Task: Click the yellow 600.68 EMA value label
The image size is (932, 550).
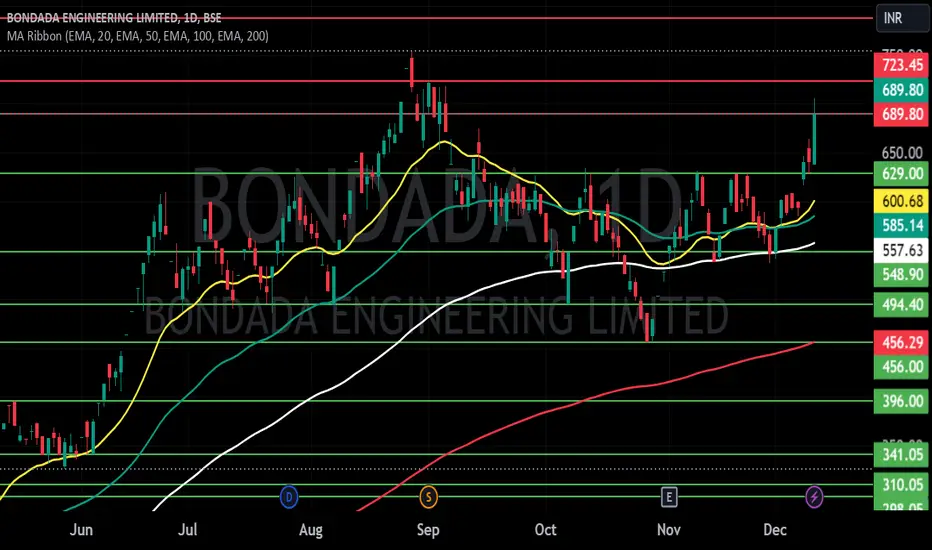Action: (901, 201)
